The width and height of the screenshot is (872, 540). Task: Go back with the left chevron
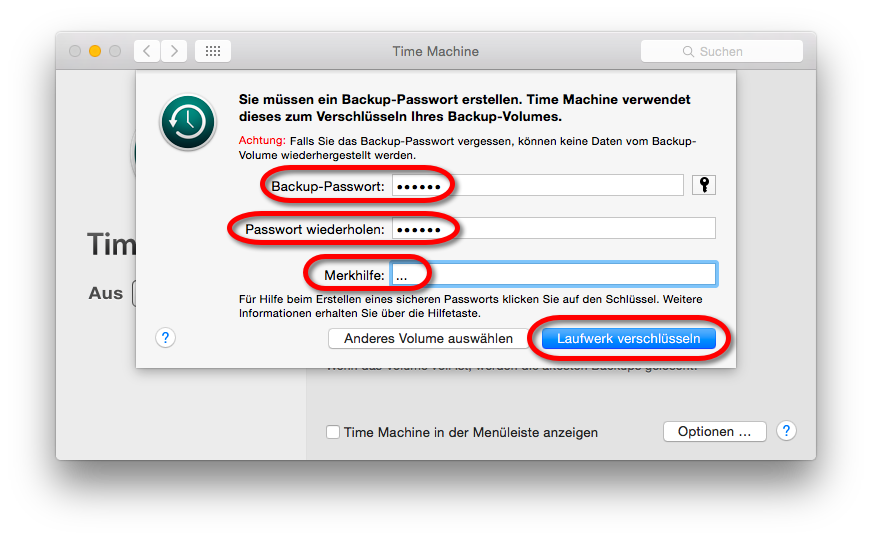pyautogui.click(x=147, y=51)
